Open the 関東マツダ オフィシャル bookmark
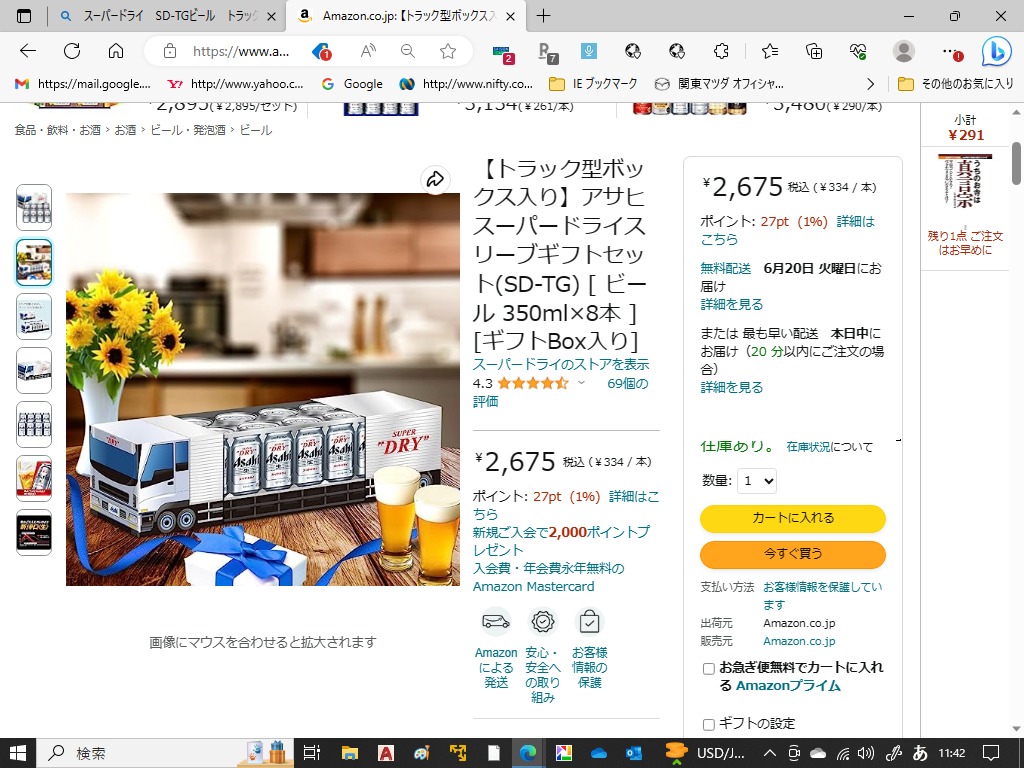 tap(719, 84)
